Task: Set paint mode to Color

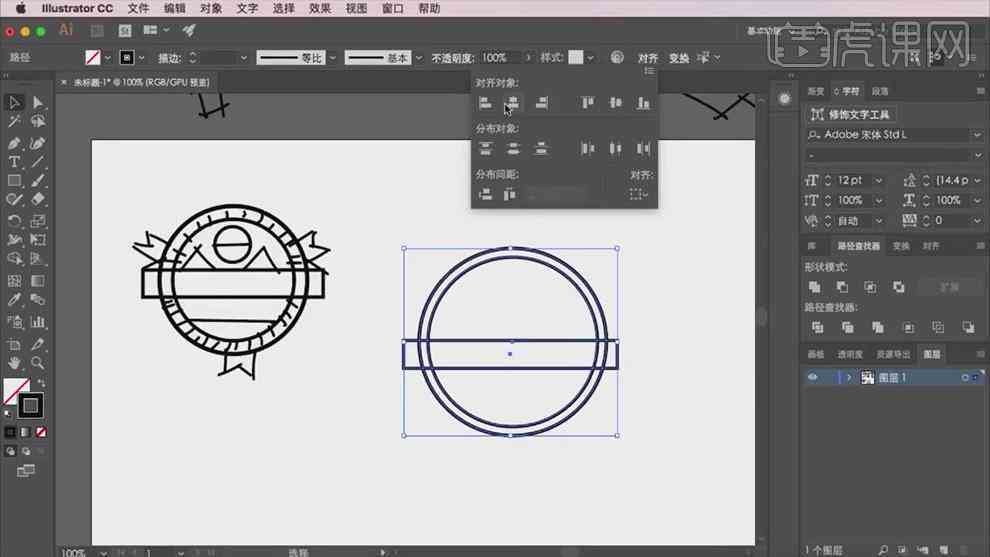Action: (x=10, y=433)
